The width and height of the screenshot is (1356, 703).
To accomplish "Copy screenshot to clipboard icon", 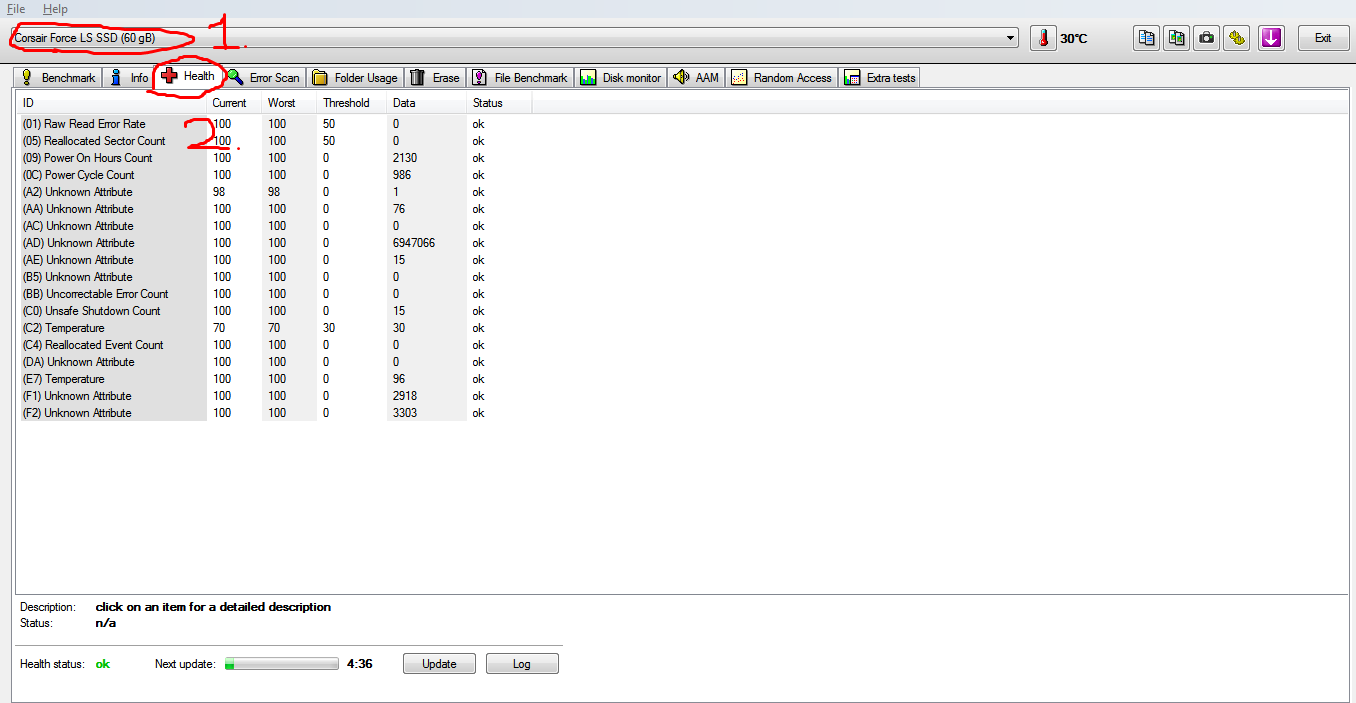I will (1177, 38).
